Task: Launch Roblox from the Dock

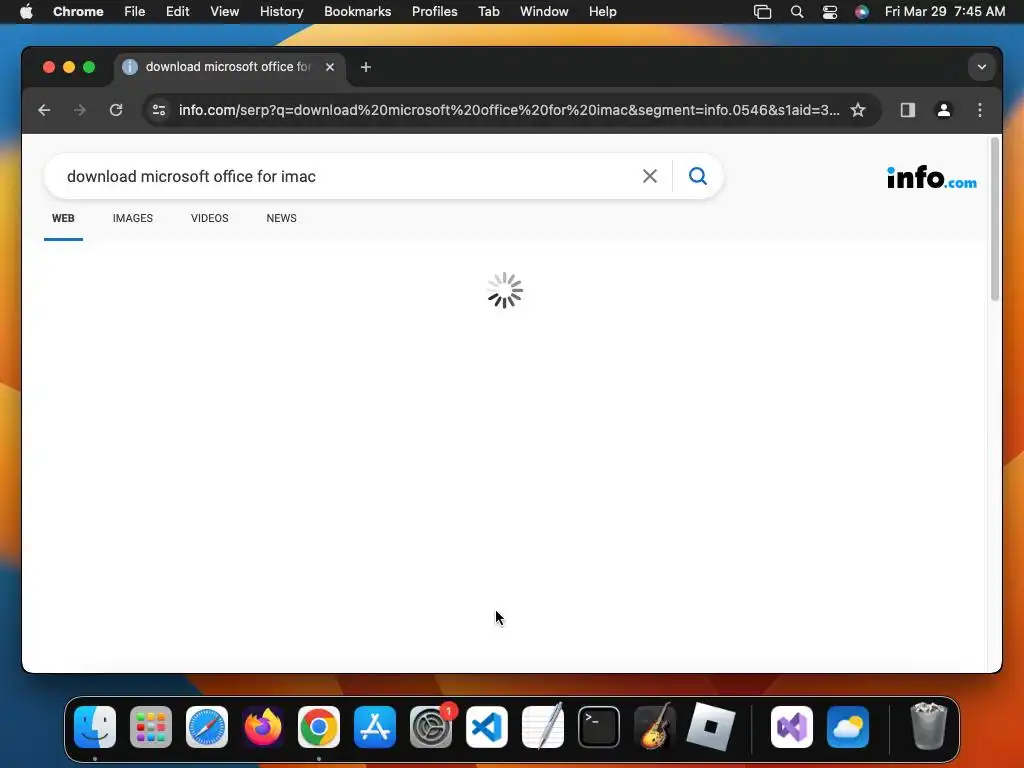Action: point(711,727)
